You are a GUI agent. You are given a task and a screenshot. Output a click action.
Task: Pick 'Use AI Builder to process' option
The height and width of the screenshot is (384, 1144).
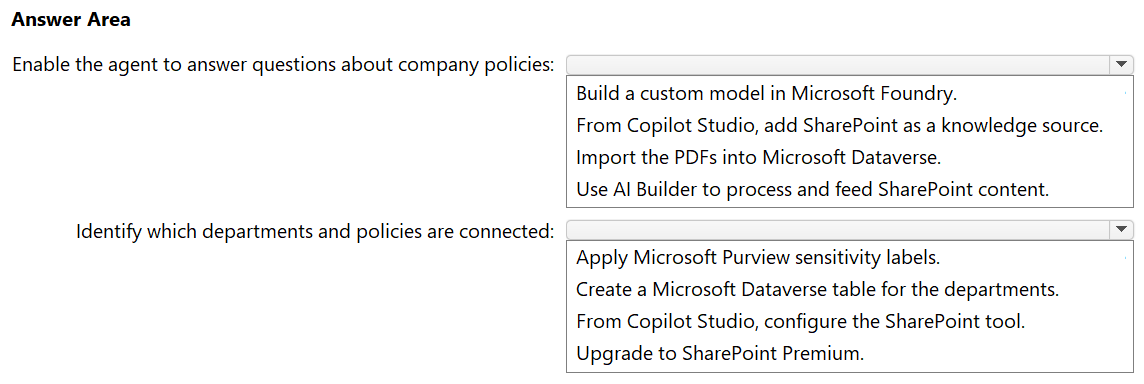click(812, 190)
